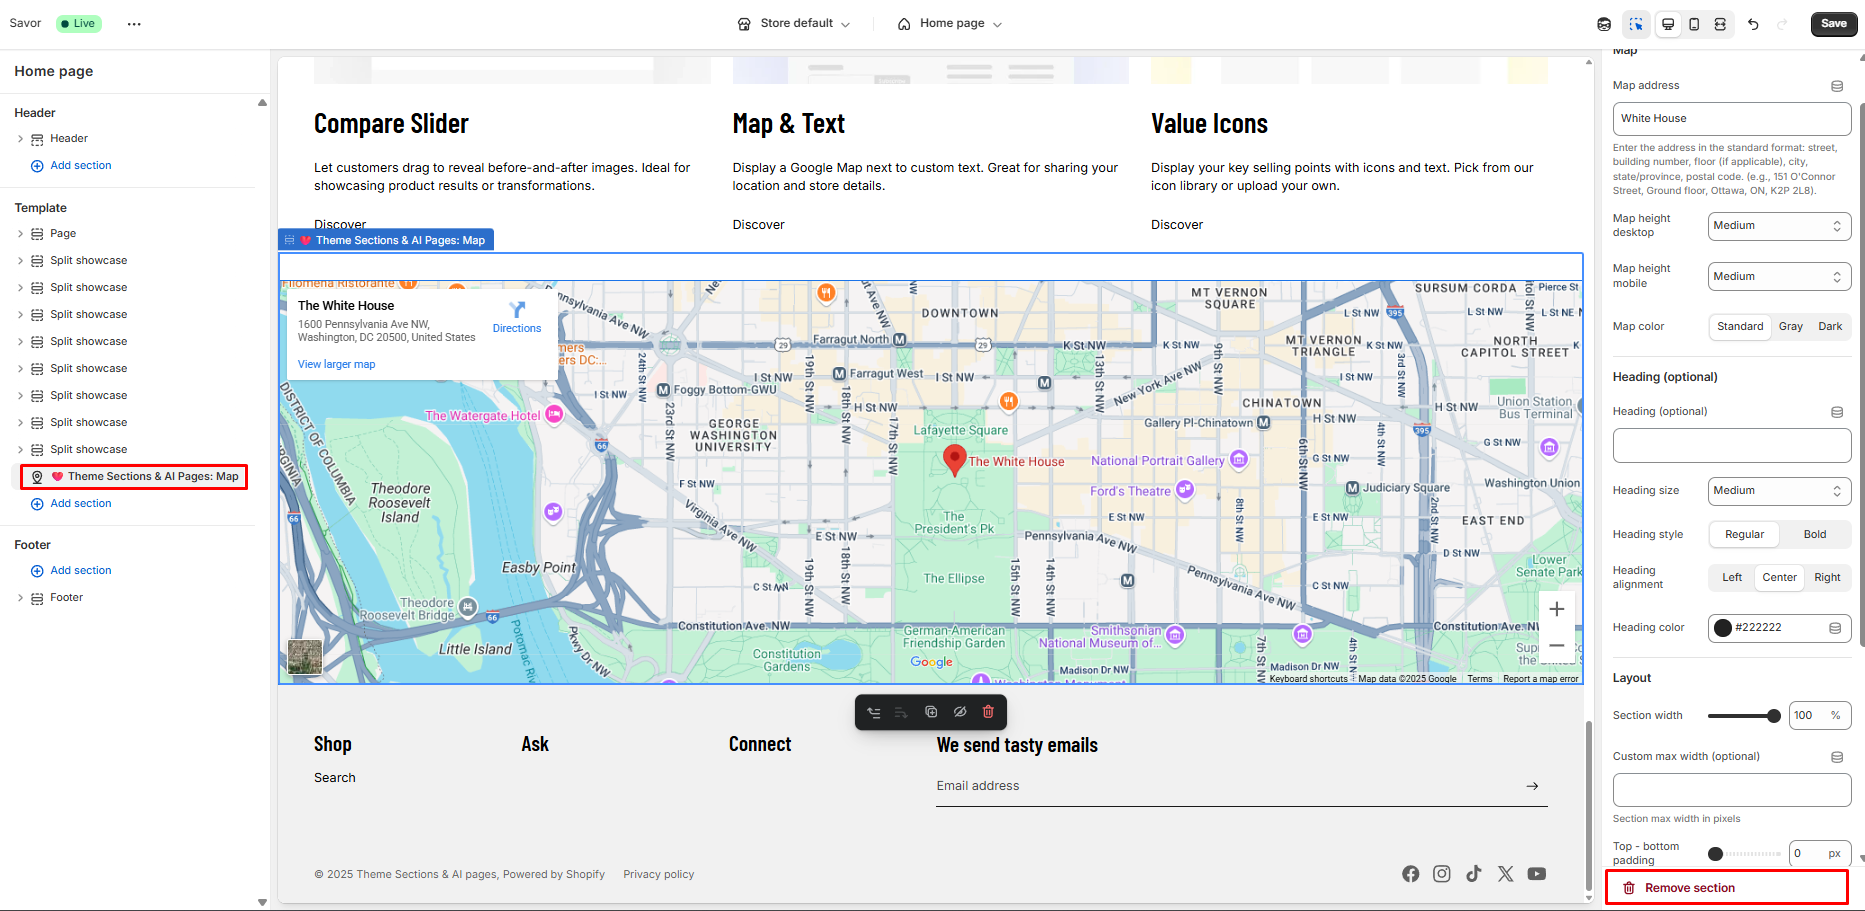
Task: Select Theme Sections & AI Pages: Map item
Action: click(134, 477)
